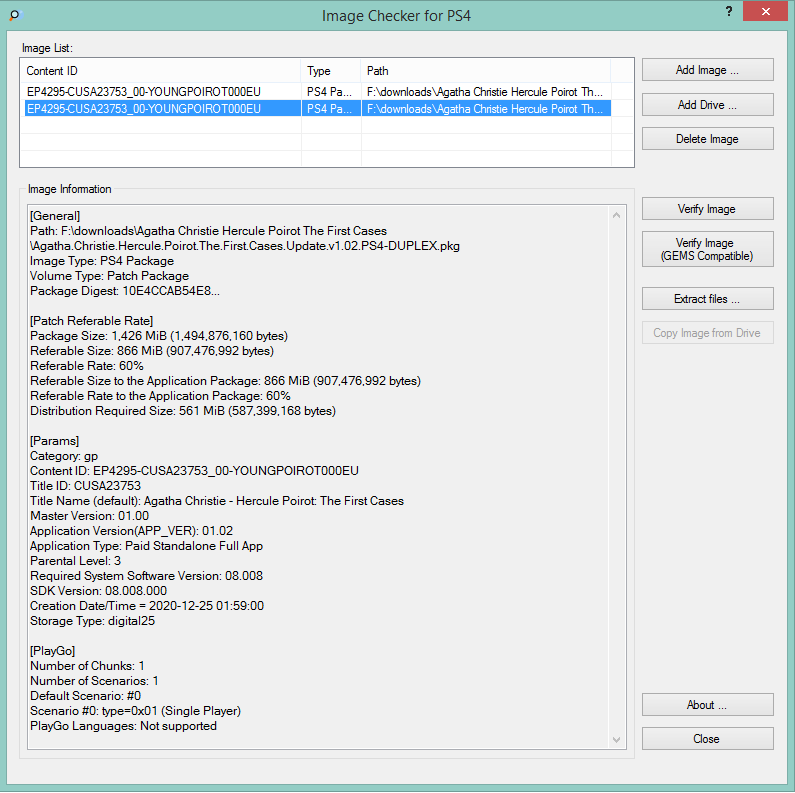Select the first unhighlighted image list row
Screen dimensions: 795x793
coord(317,92)
